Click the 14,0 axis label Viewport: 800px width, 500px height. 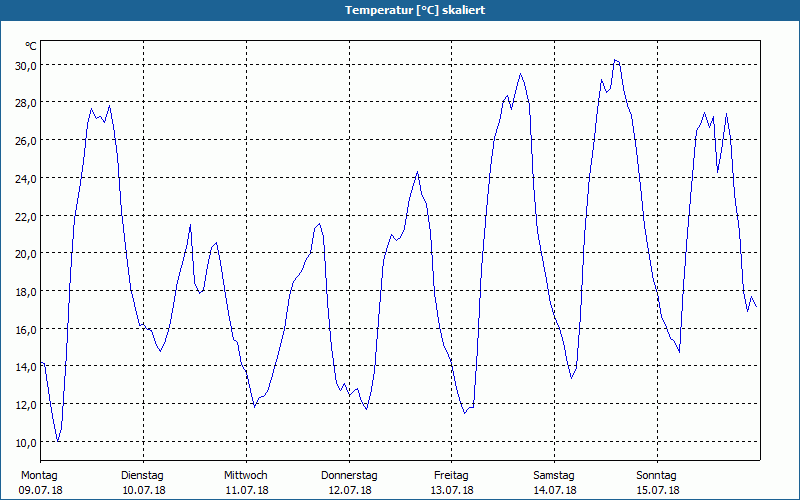(x=26, y=367)
